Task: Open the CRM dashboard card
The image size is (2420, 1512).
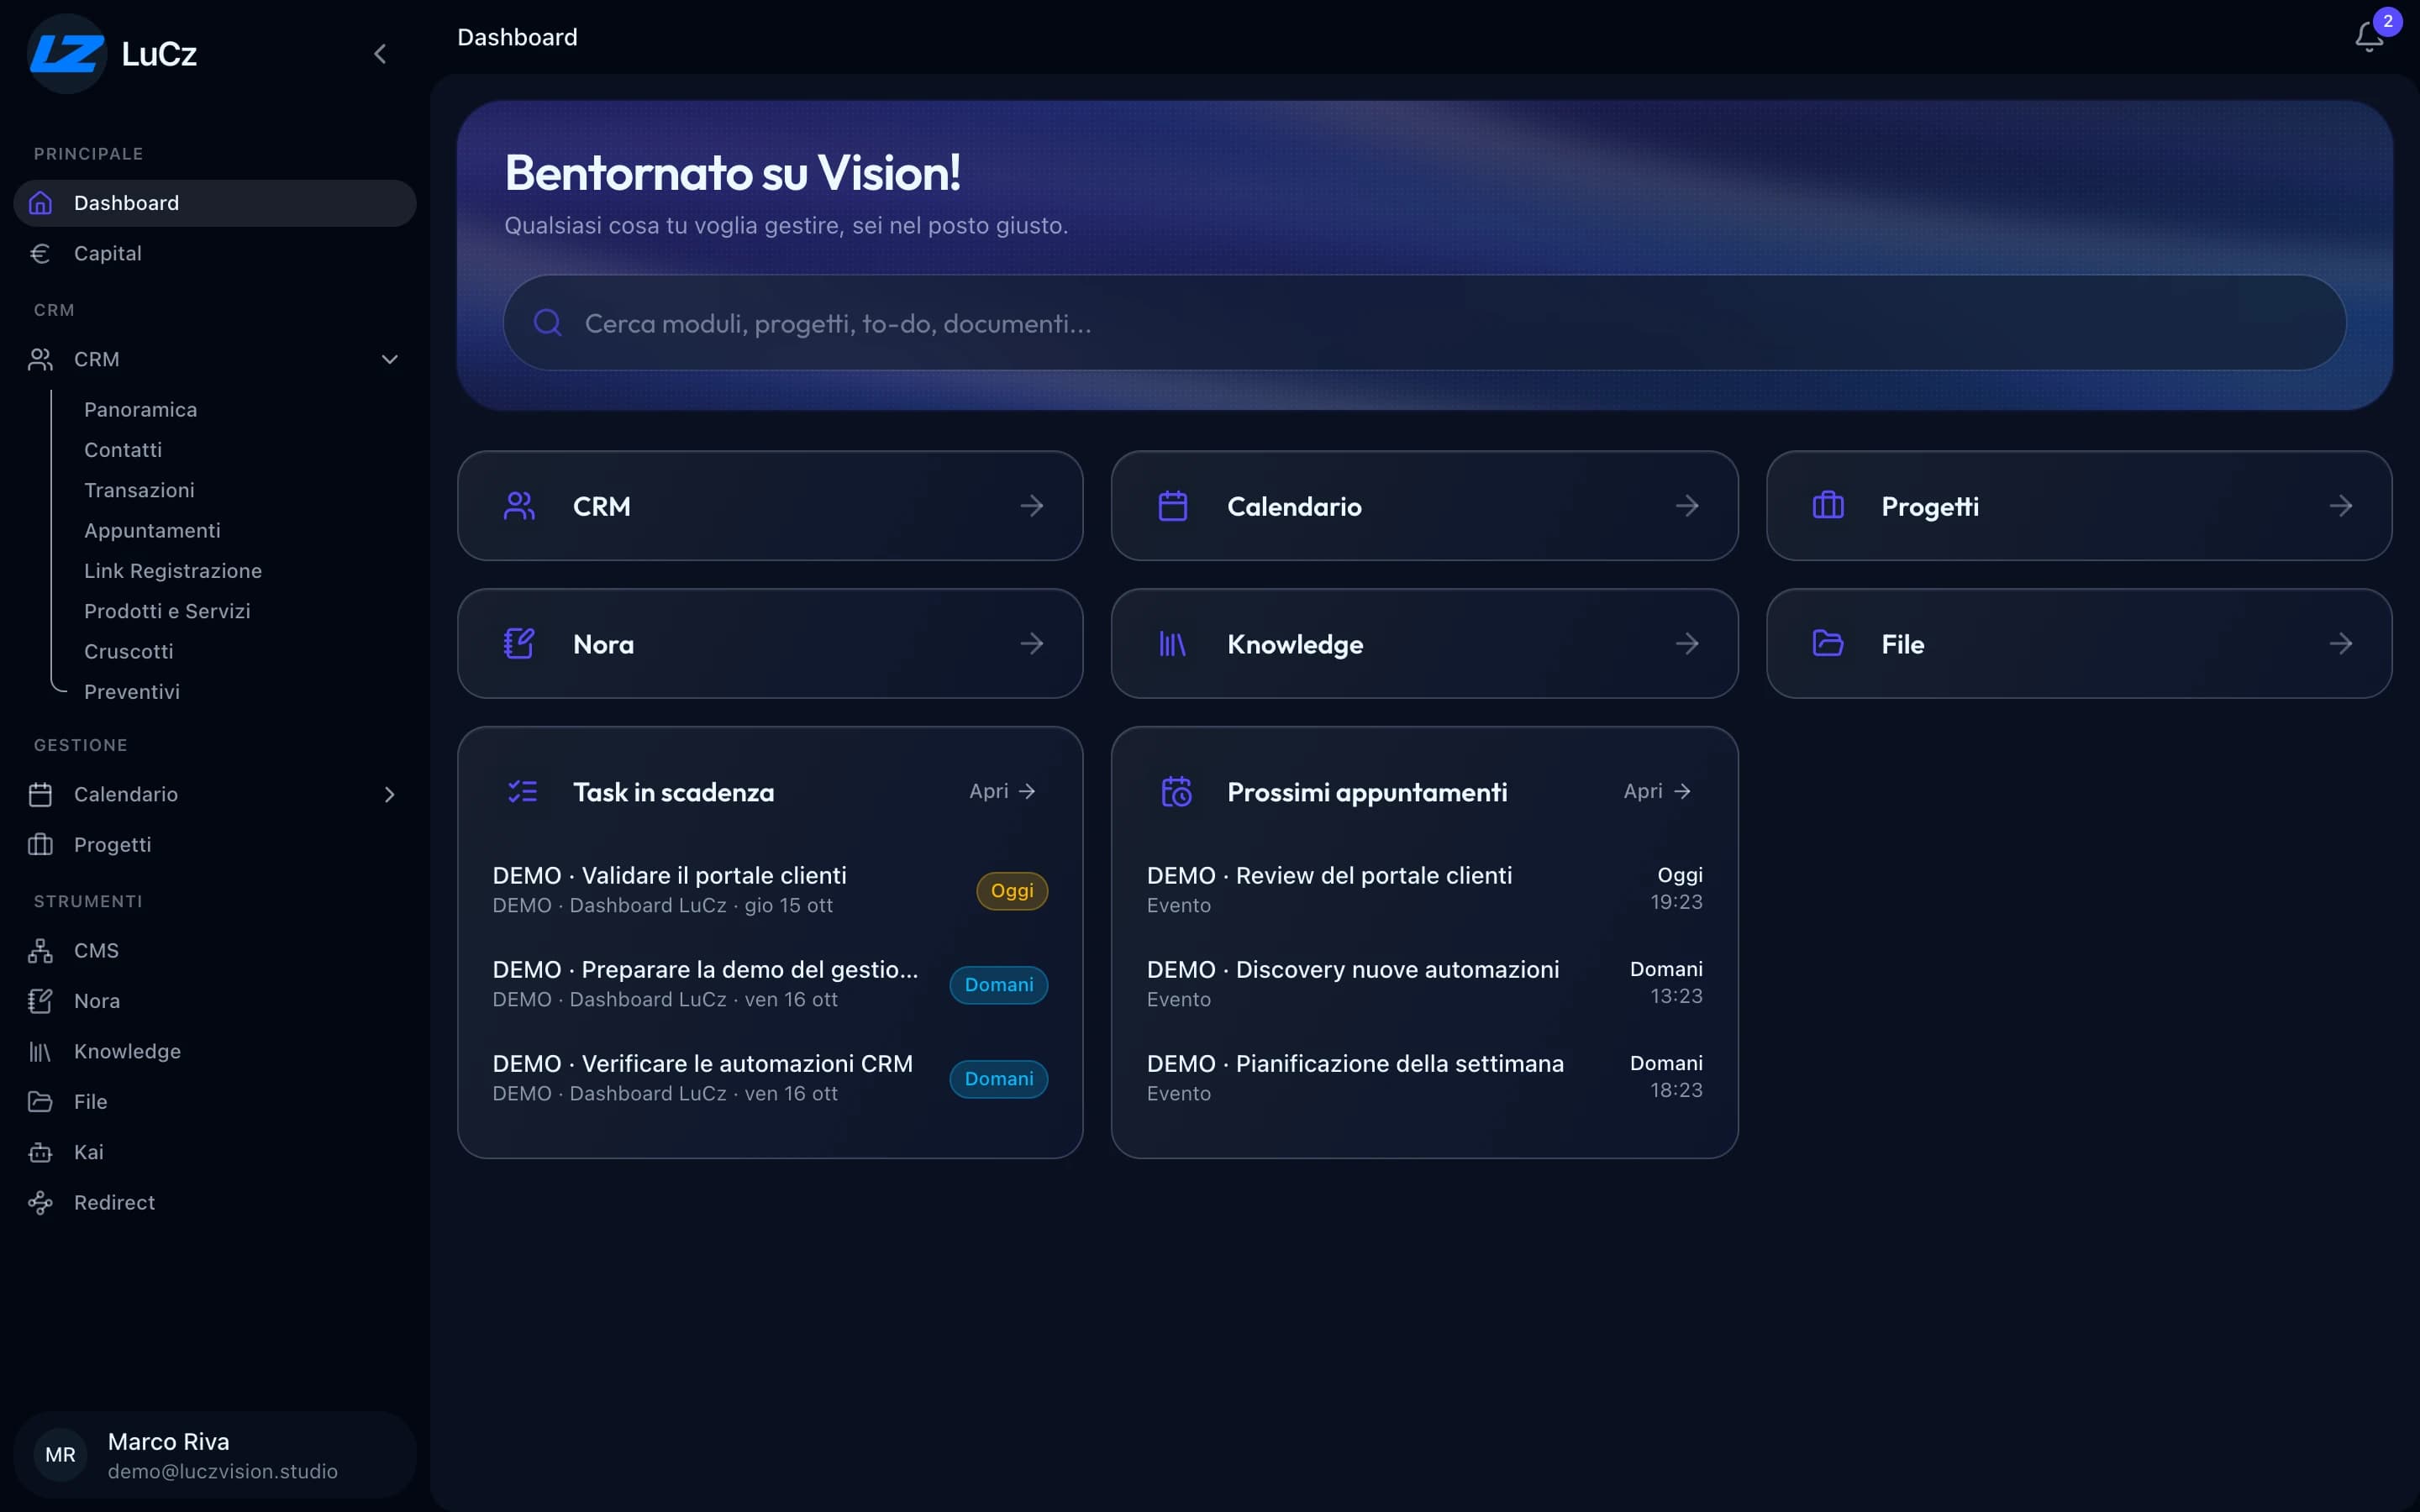Action: coord(770,506)
